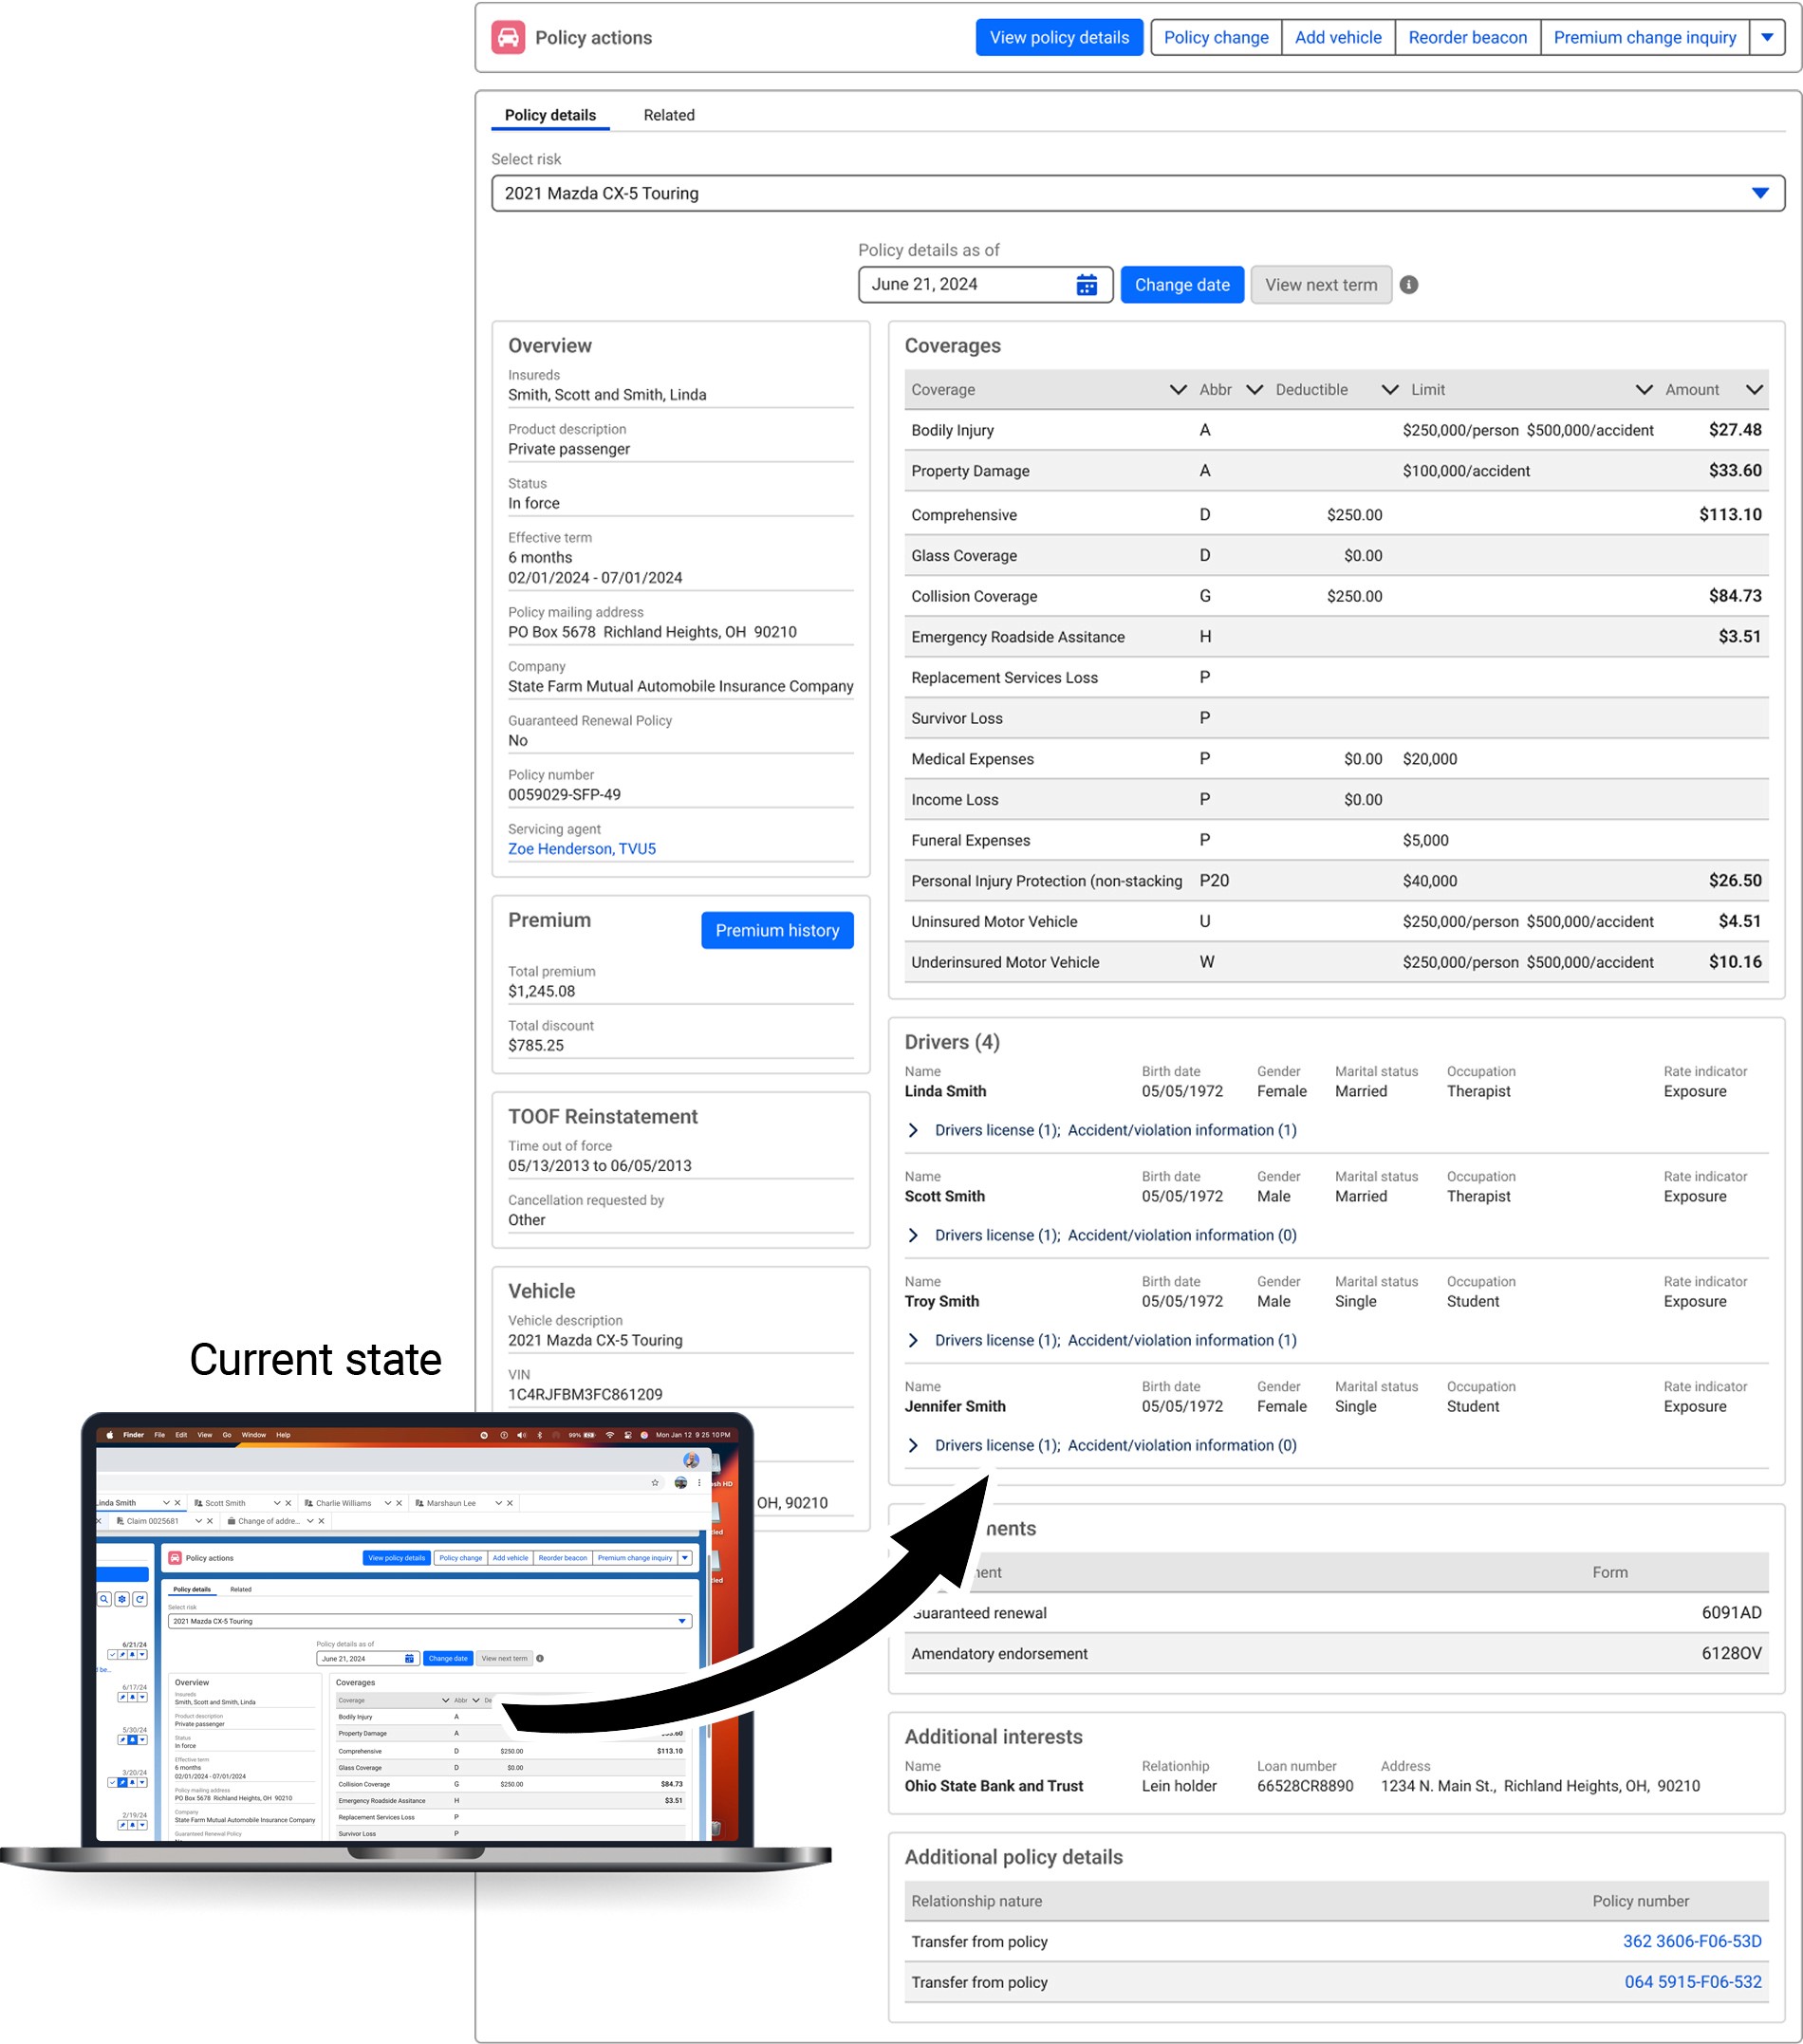Close the Scott Smith tab in the laptop

pos(288,1503)
